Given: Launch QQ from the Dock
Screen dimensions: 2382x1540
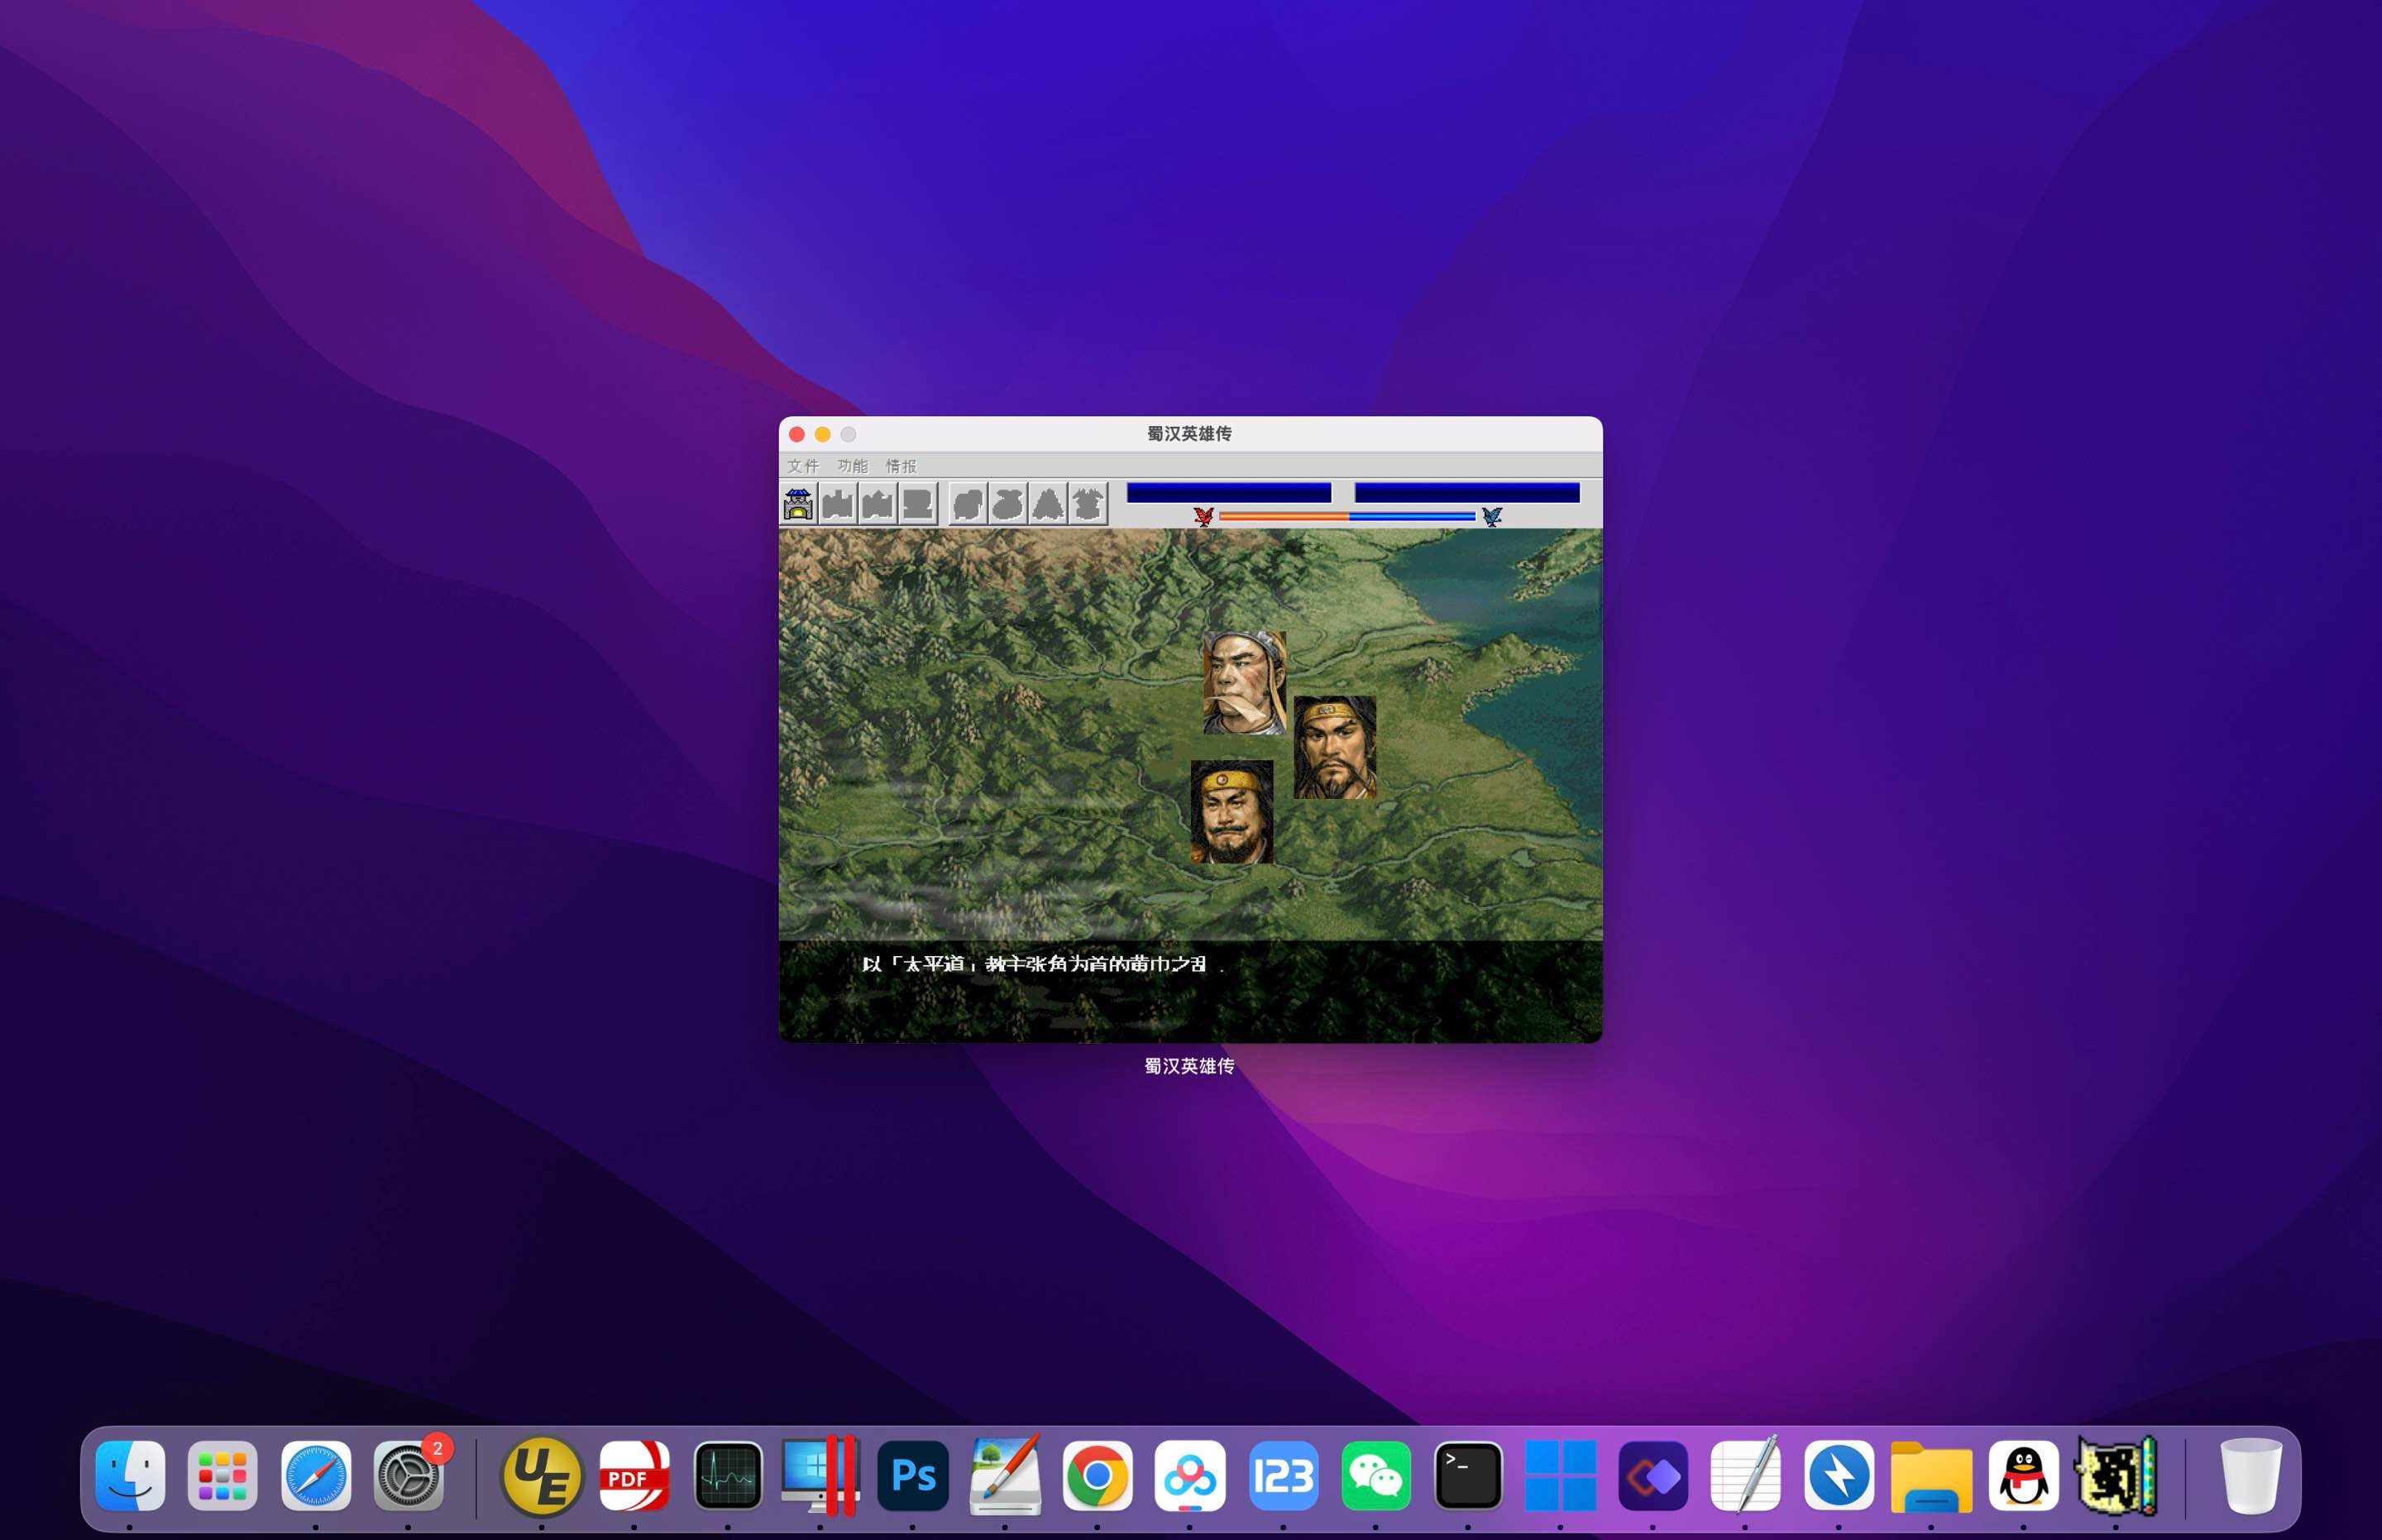Looking at the screenshot, I should point(2024,1475).
